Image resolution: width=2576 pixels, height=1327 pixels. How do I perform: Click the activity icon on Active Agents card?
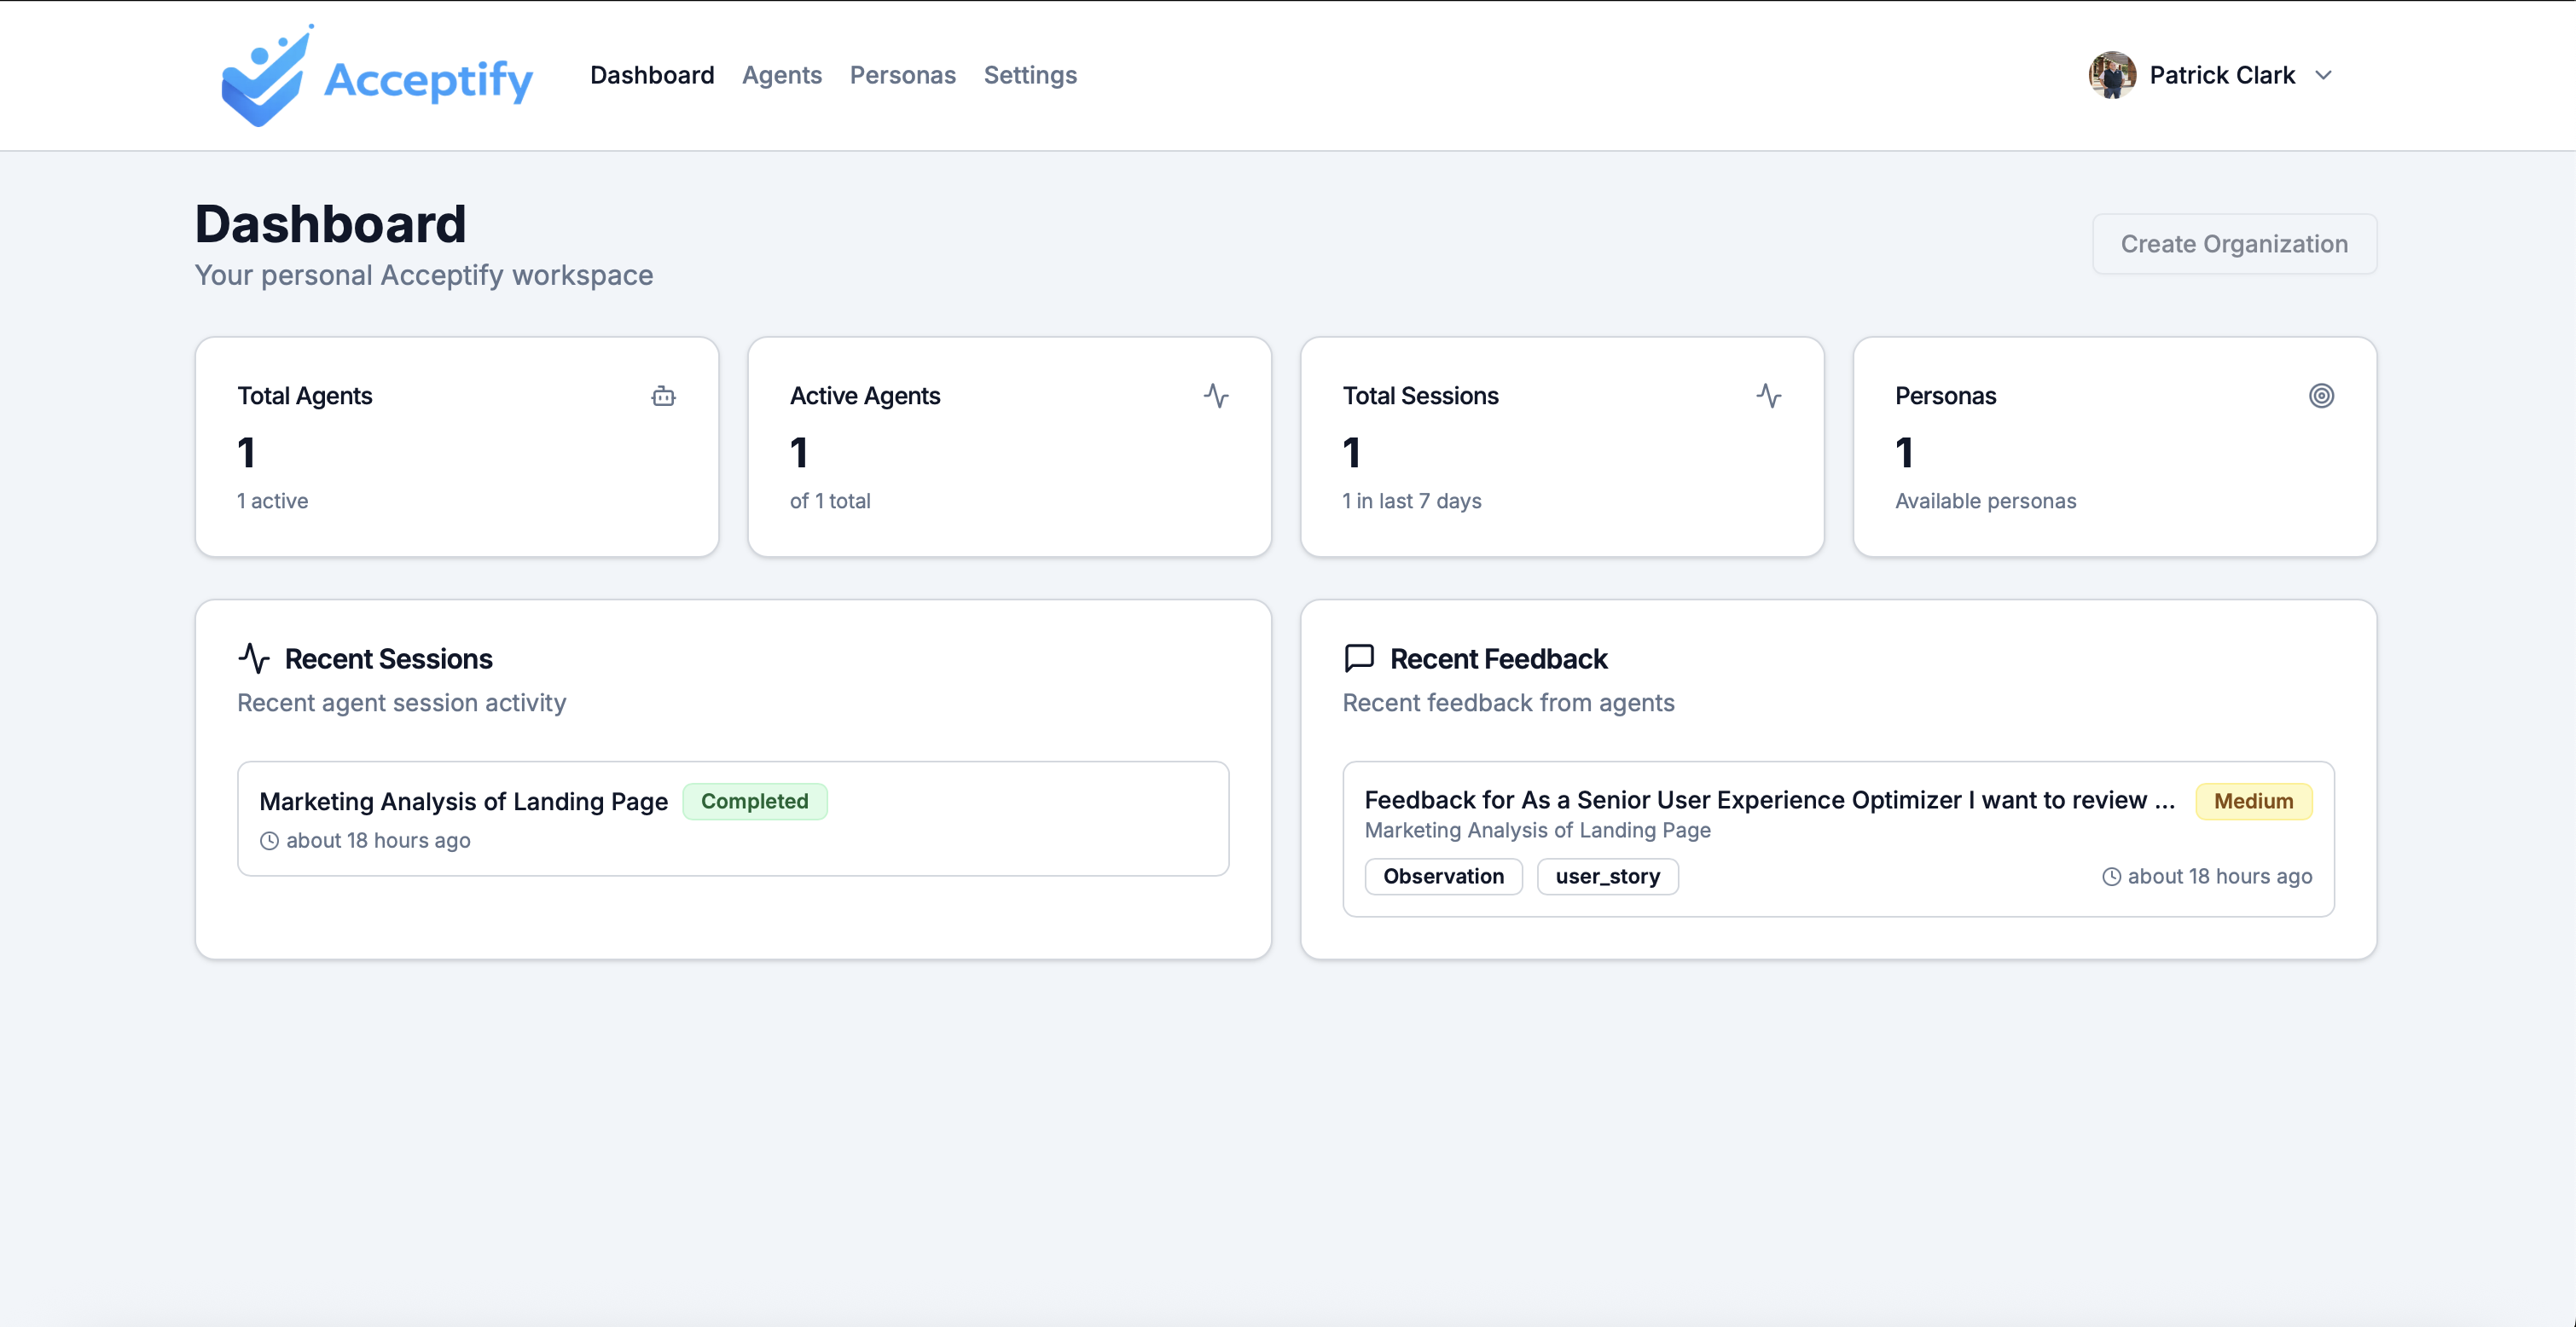[x=1217, y=396]
